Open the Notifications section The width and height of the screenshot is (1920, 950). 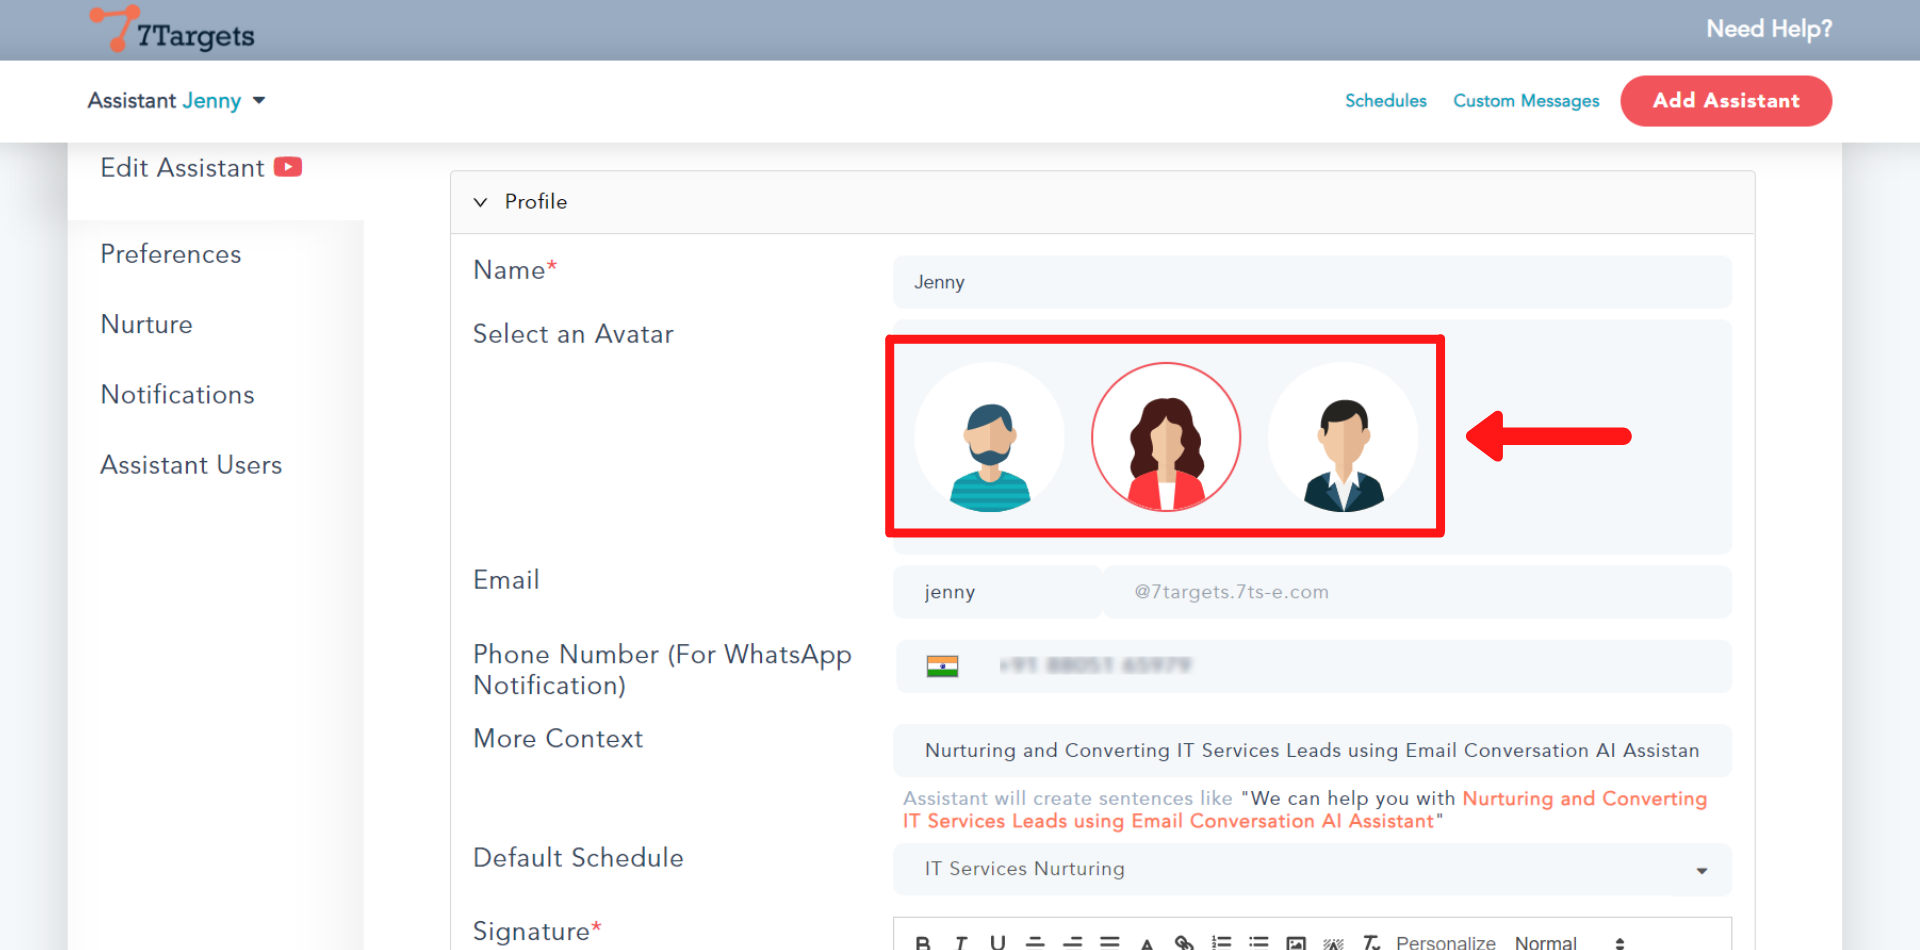[178, 394]
